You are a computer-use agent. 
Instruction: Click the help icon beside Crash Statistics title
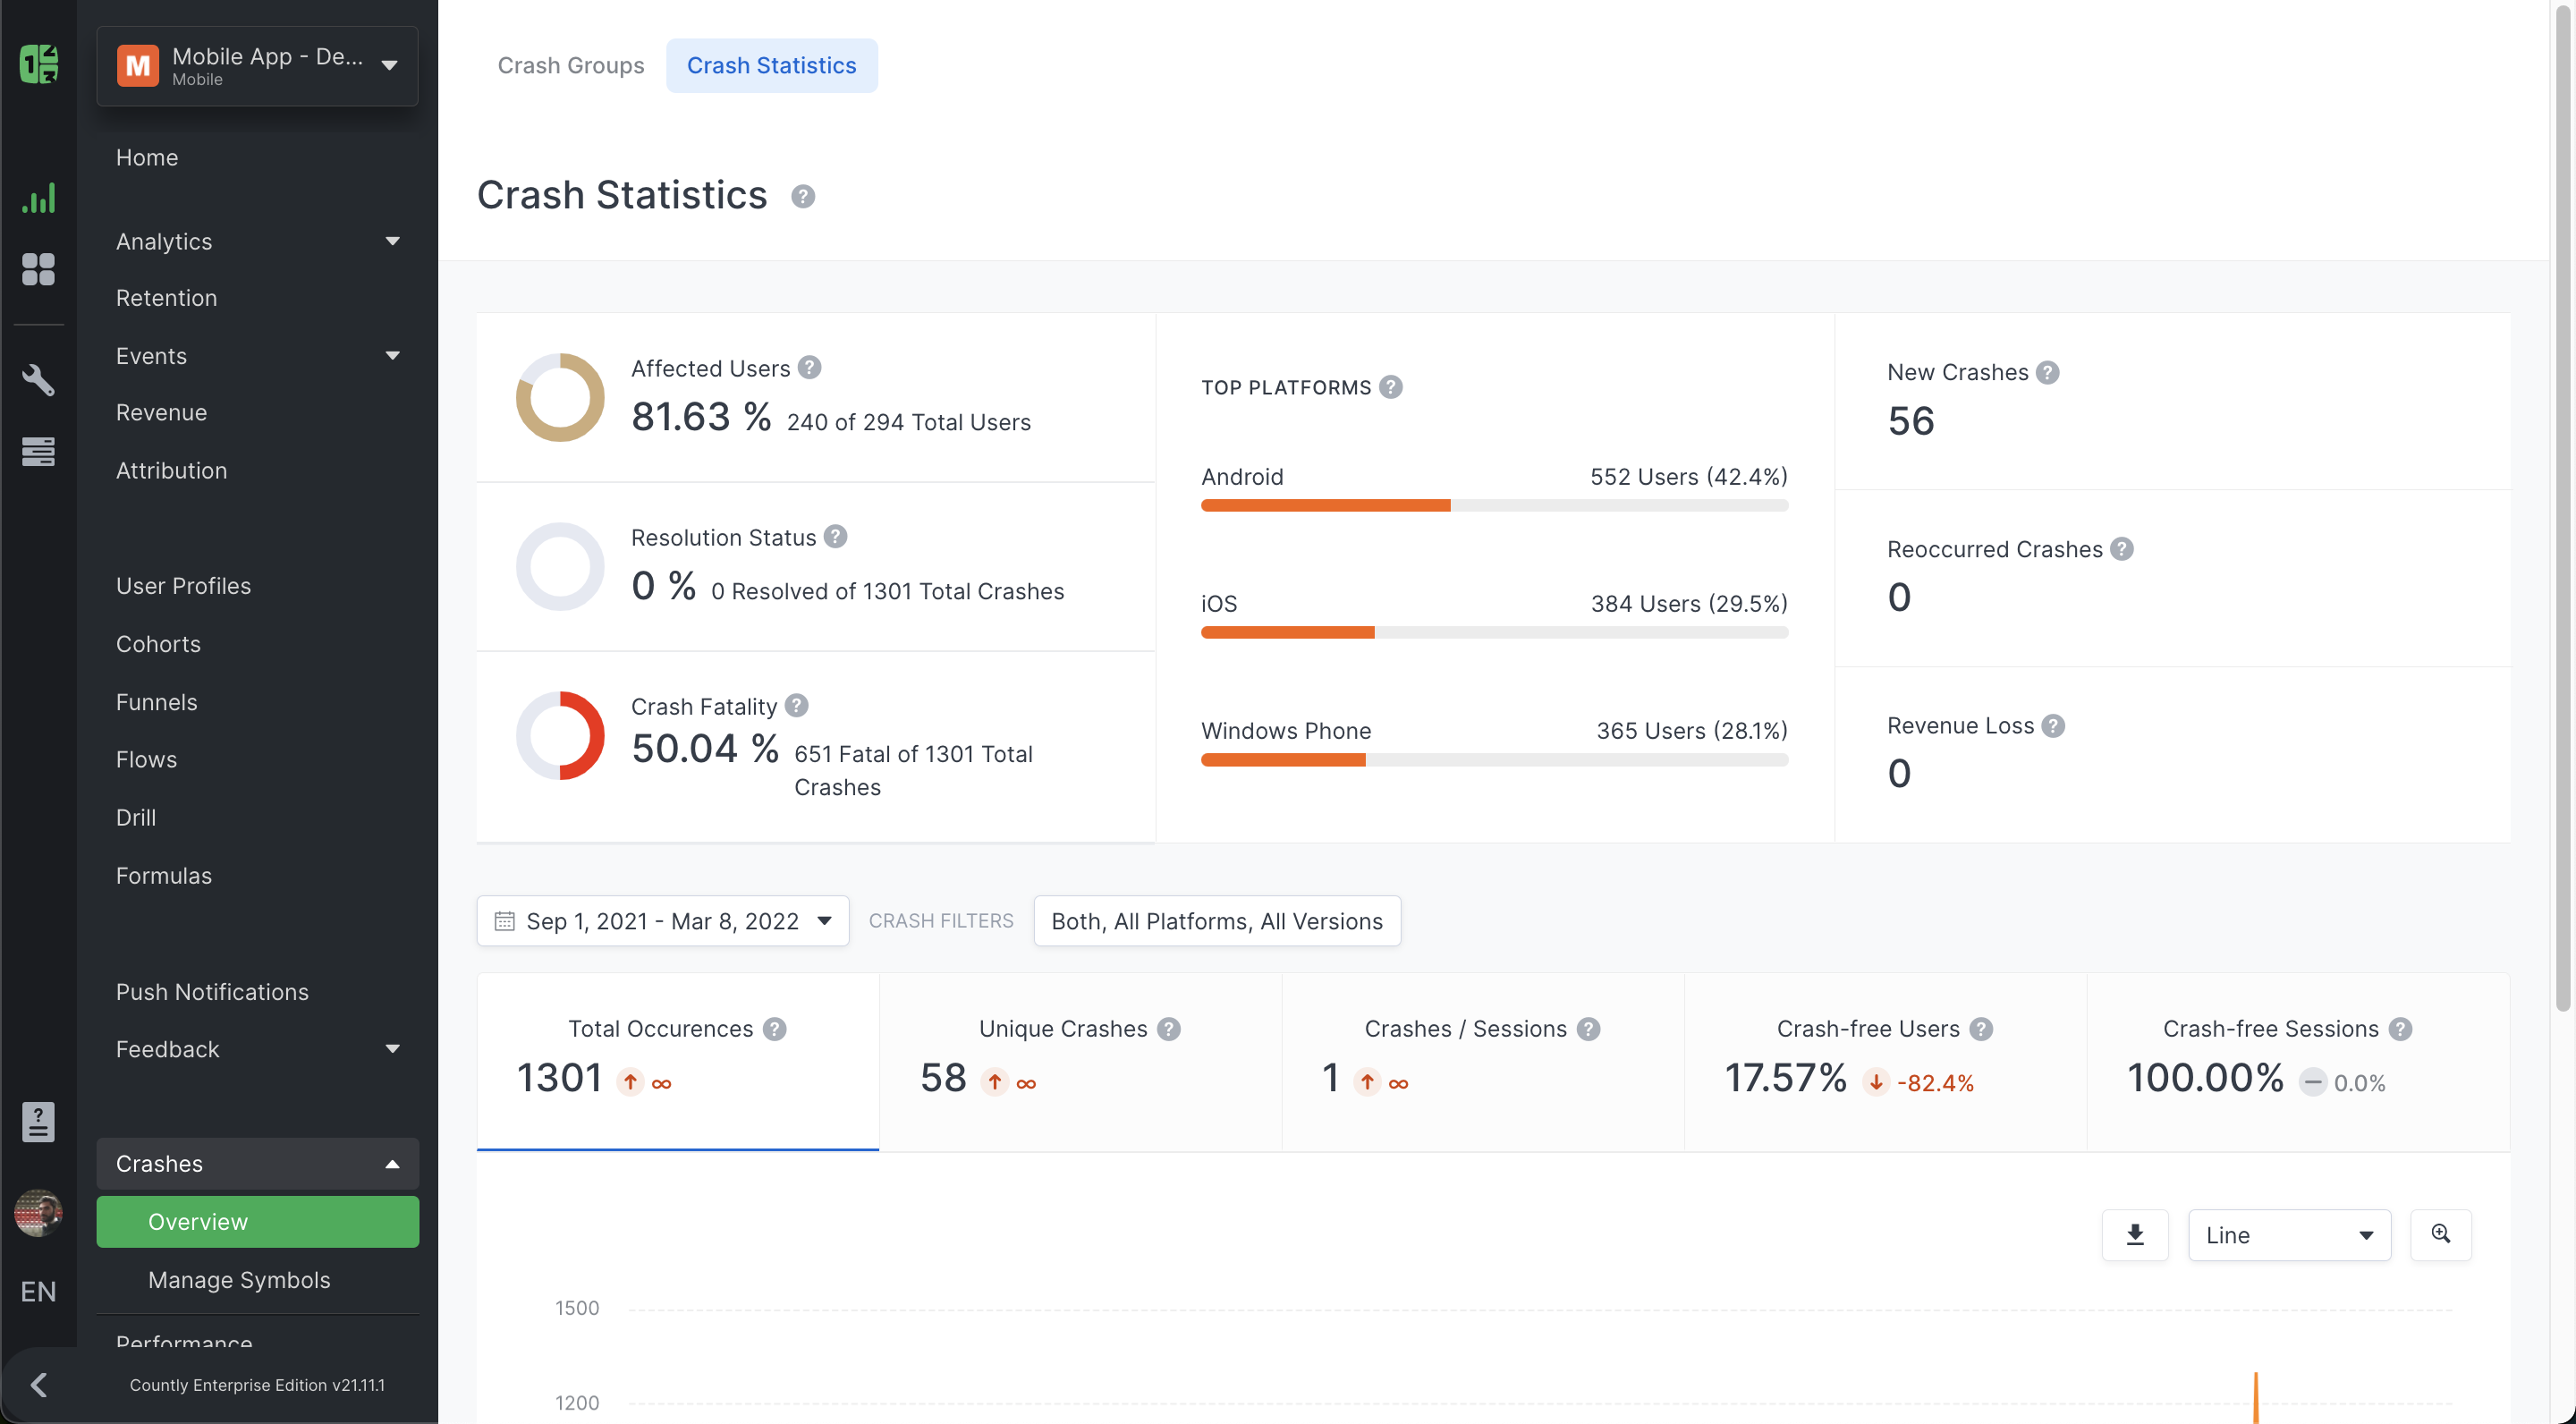point(802,196)
